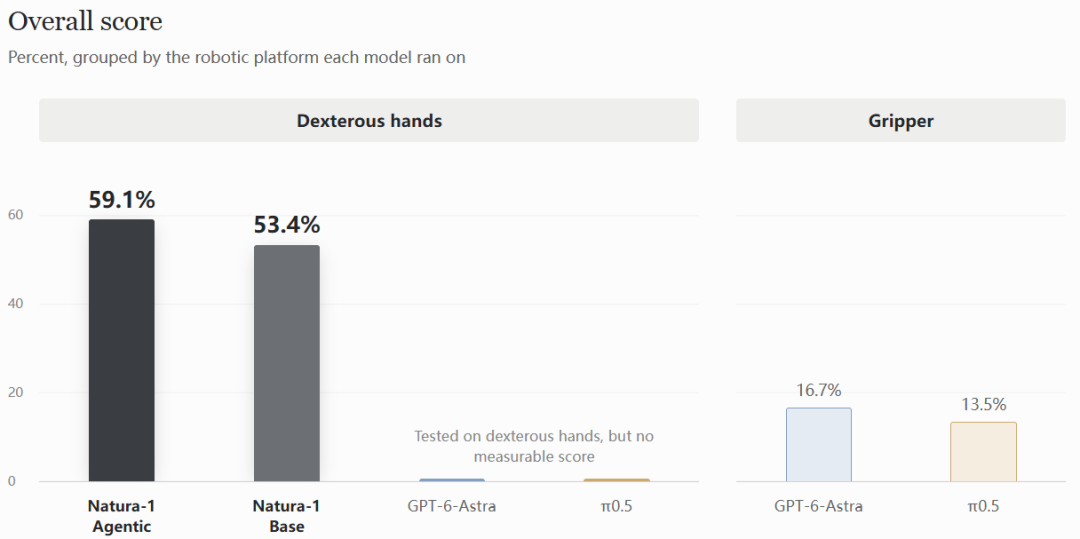Click the Overall score heading

tap(85, 21)
